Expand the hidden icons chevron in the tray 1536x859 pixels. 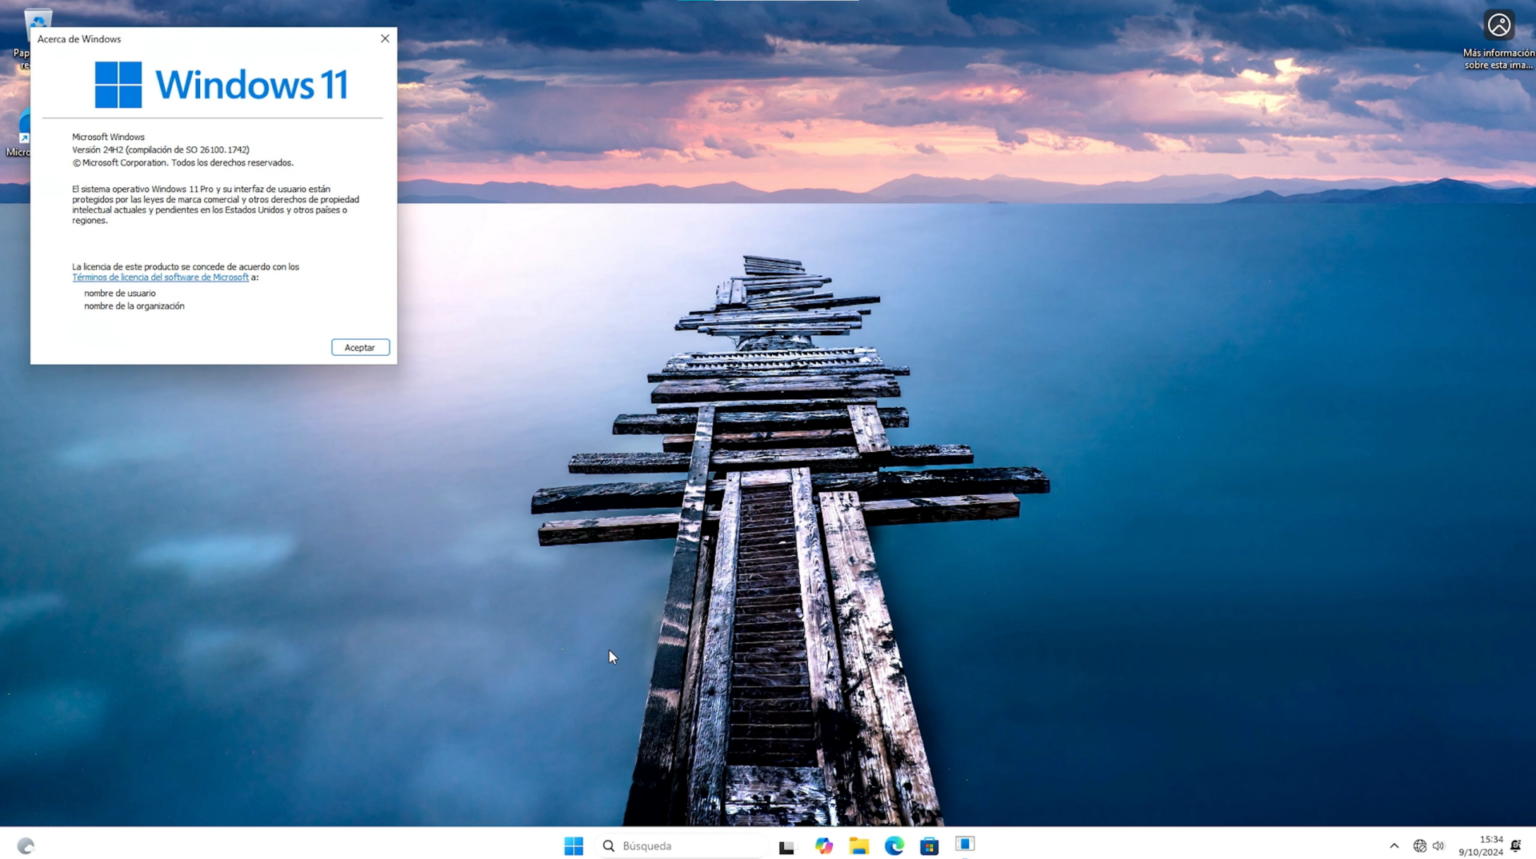coord(1396,845)
